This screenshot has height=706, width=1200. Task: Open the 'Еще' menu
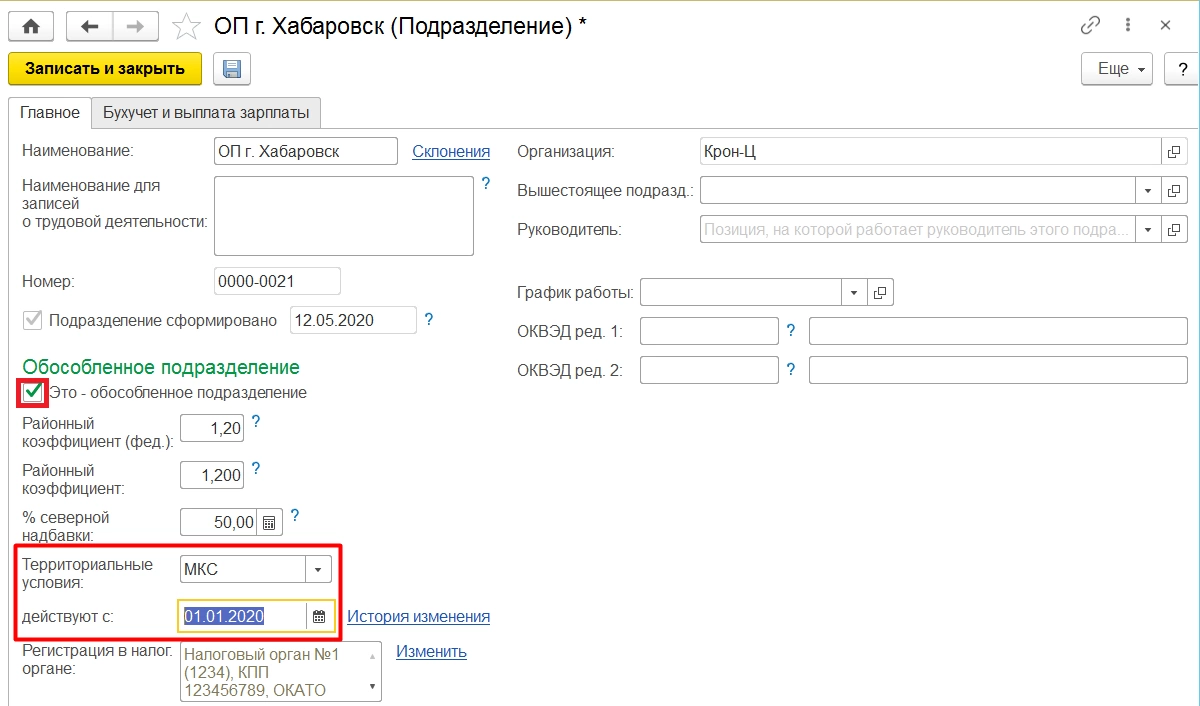(x=1117, y=69)
